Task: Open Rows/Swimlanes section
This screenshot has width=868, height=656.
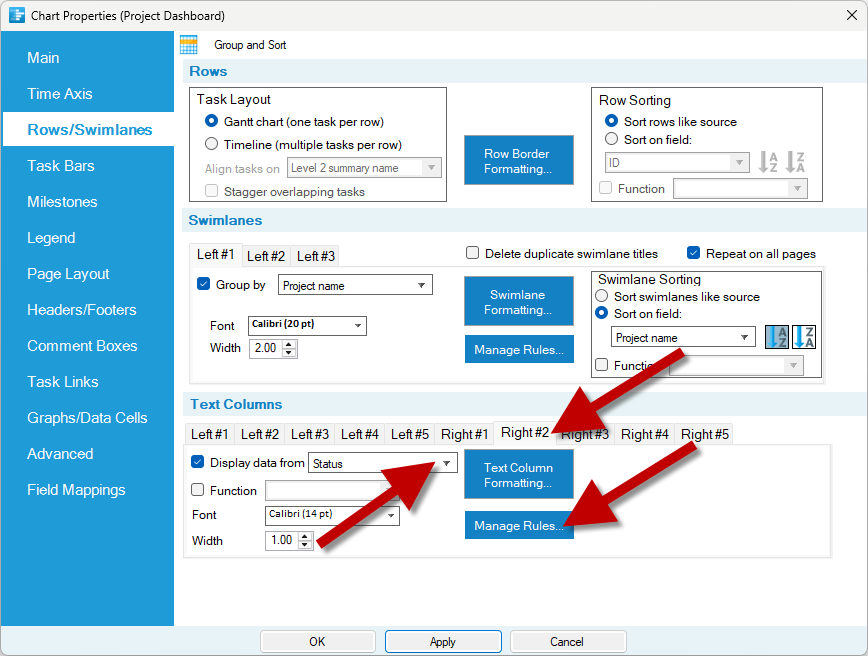Action: pos(90,130)
